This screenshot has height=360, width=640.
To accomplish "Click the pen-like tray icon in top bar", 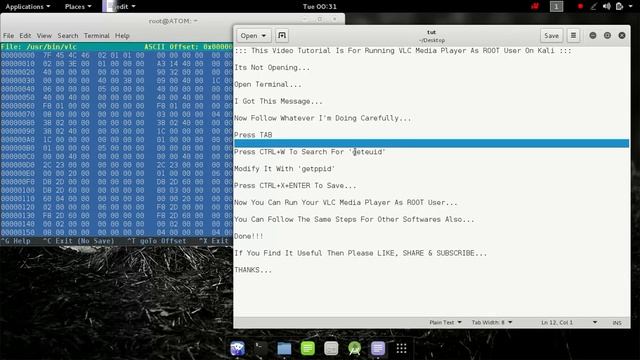I will 593,7.
